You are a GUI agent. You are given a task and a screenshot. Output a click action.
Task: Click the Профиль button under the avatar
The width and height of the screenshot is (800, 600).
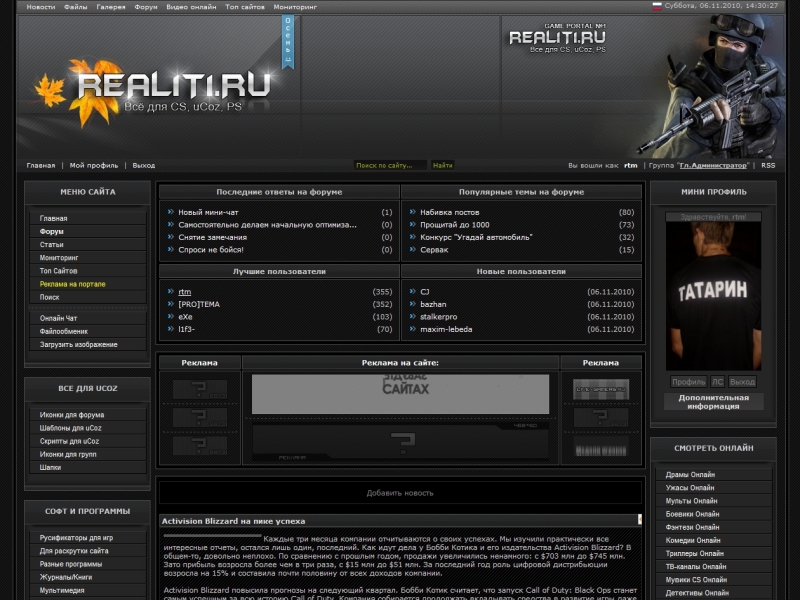[x=689, y=382]
